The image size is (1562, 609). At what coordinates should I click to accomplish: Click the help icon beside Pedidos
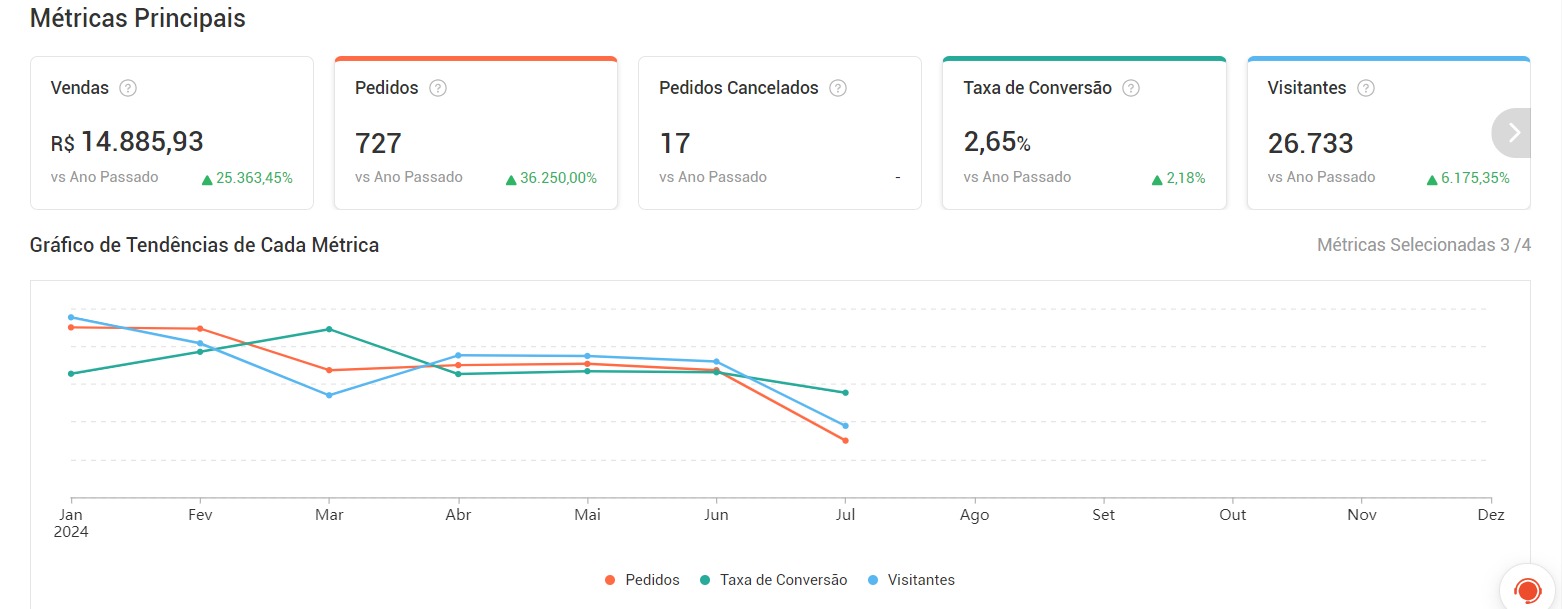point(438,88)
